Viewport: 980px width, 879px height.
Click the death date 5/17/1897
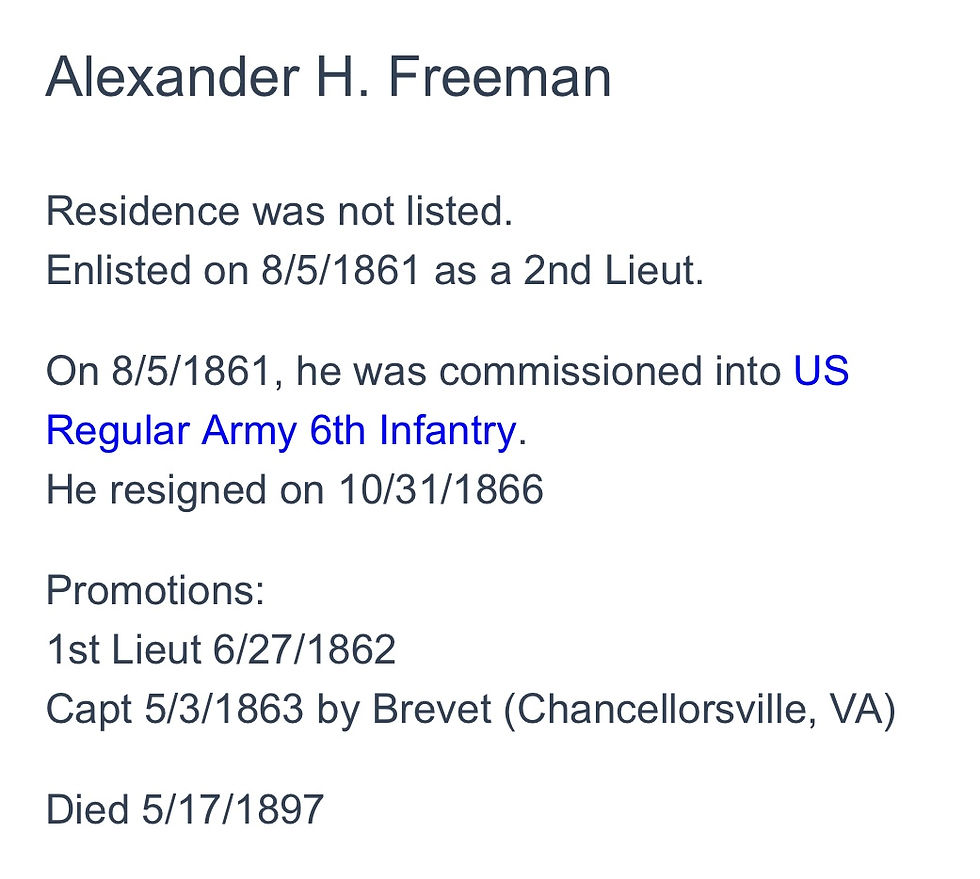pyautogui.click(x=233, y=809)
